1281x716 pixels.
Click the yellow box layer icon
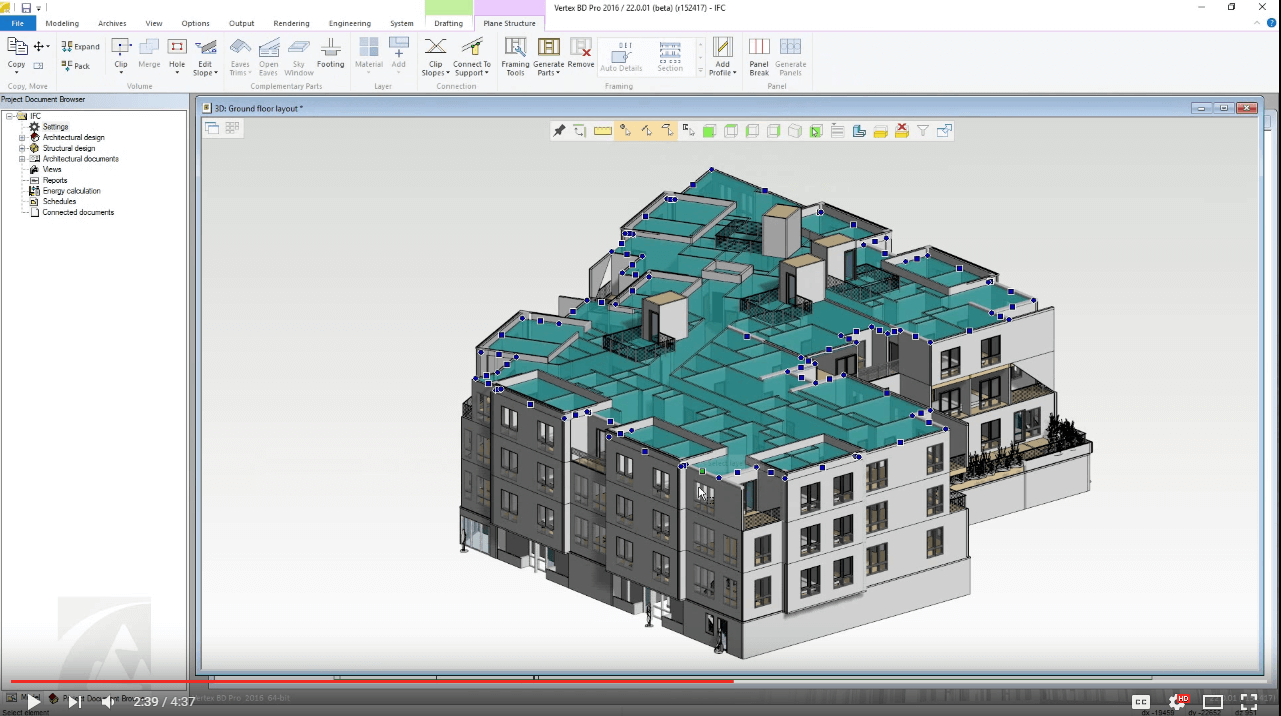(x=880, y=131)
